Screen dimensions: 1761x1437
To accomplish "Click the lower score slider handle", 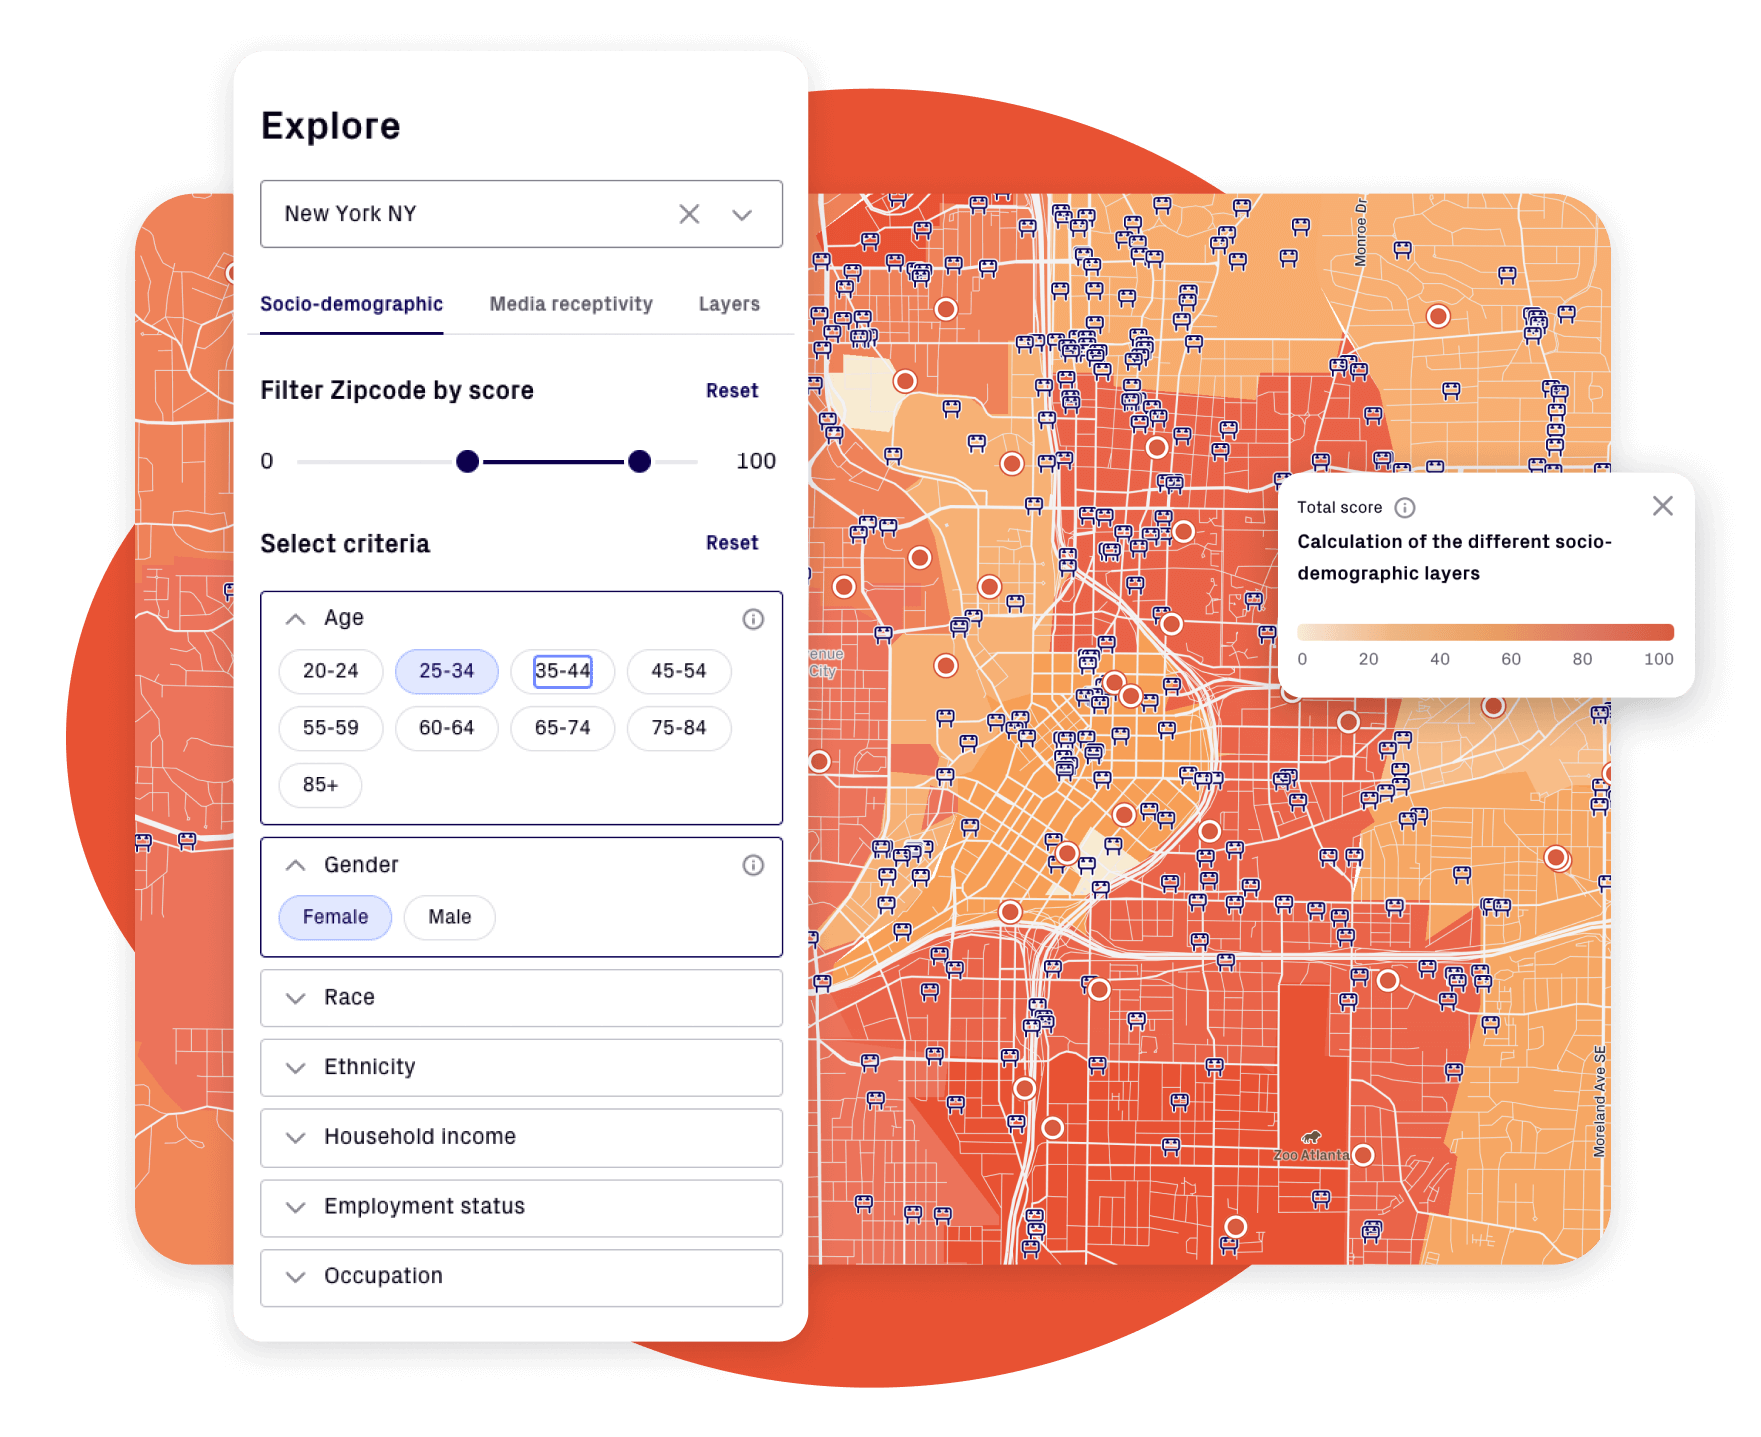I will tap(467, 461).
